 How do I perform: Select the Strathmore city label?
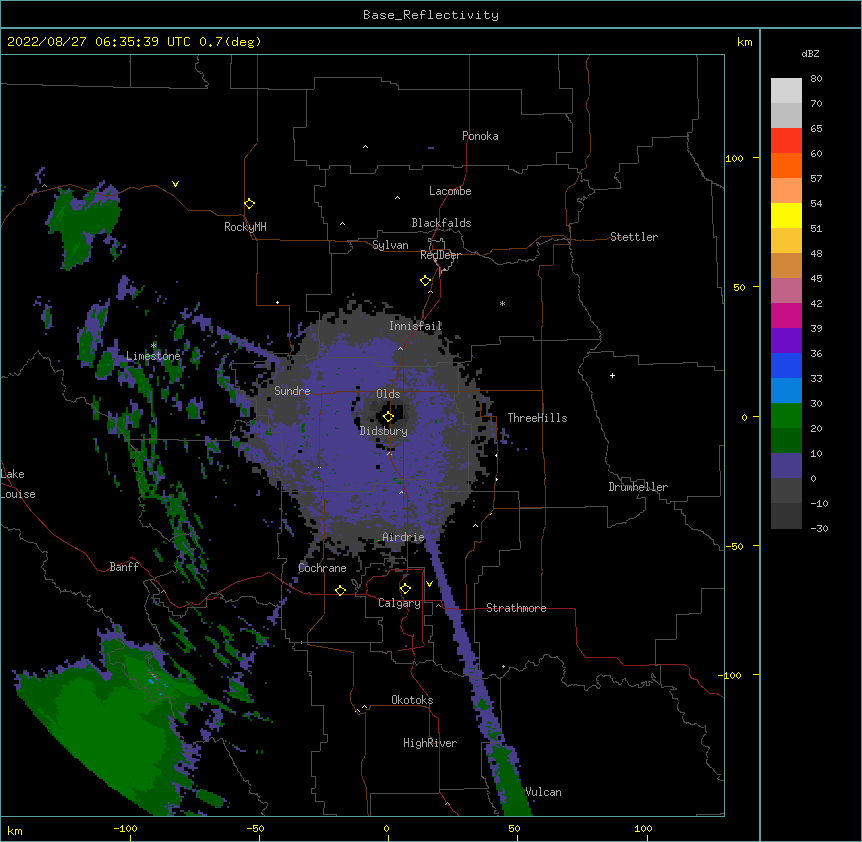[516, 608]
